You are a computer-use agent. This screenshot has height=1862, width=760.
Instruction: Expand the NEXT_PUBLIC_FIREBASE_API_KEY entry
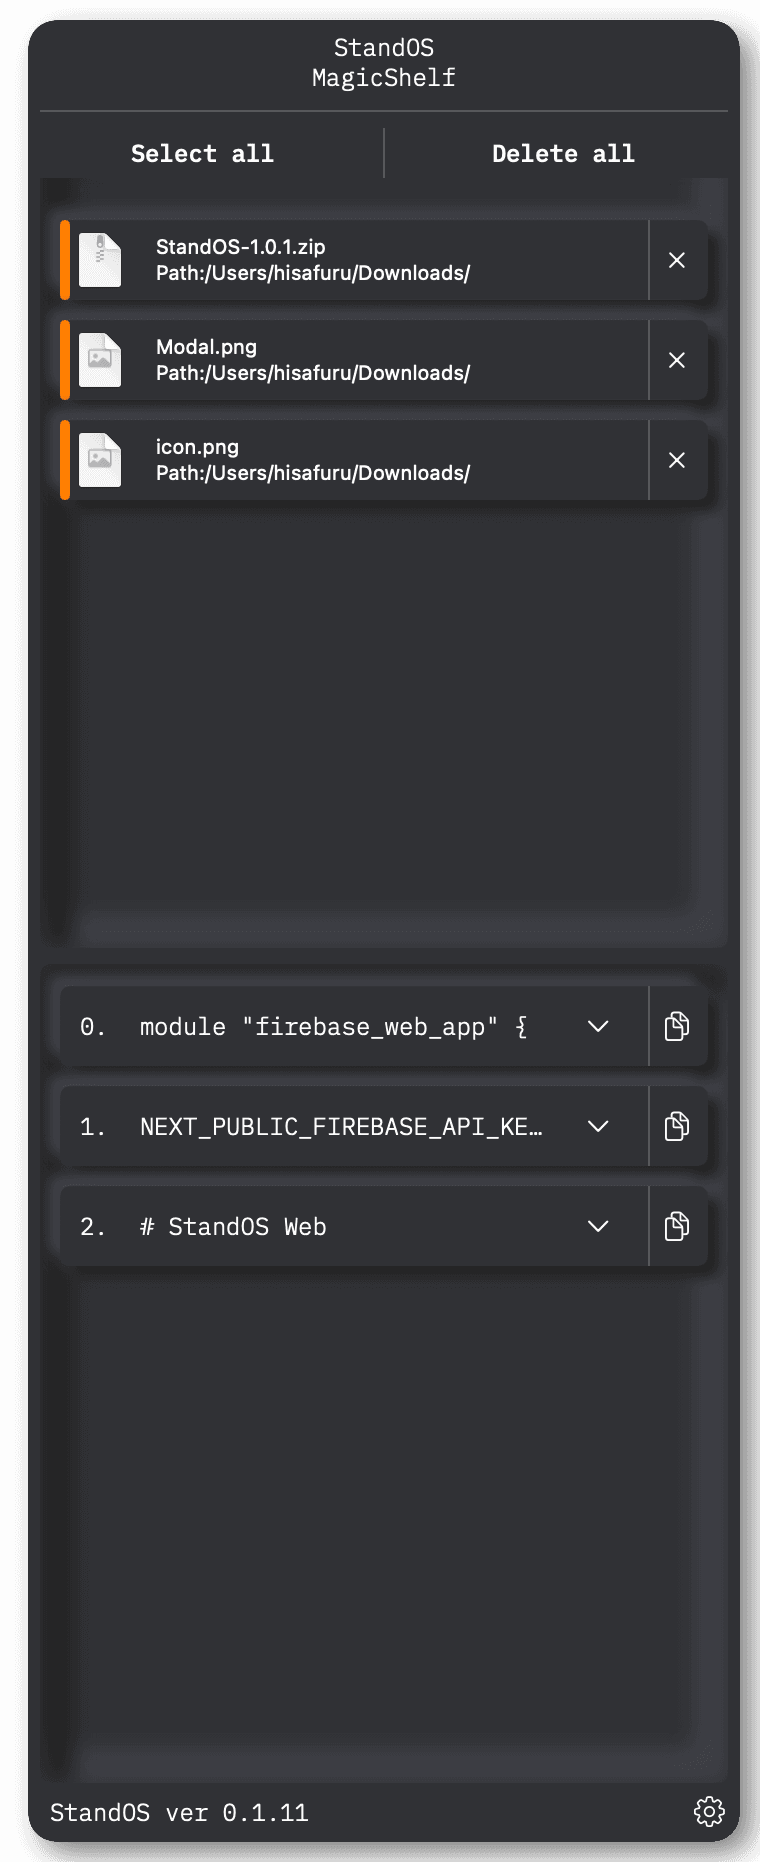pos(598,1126)
